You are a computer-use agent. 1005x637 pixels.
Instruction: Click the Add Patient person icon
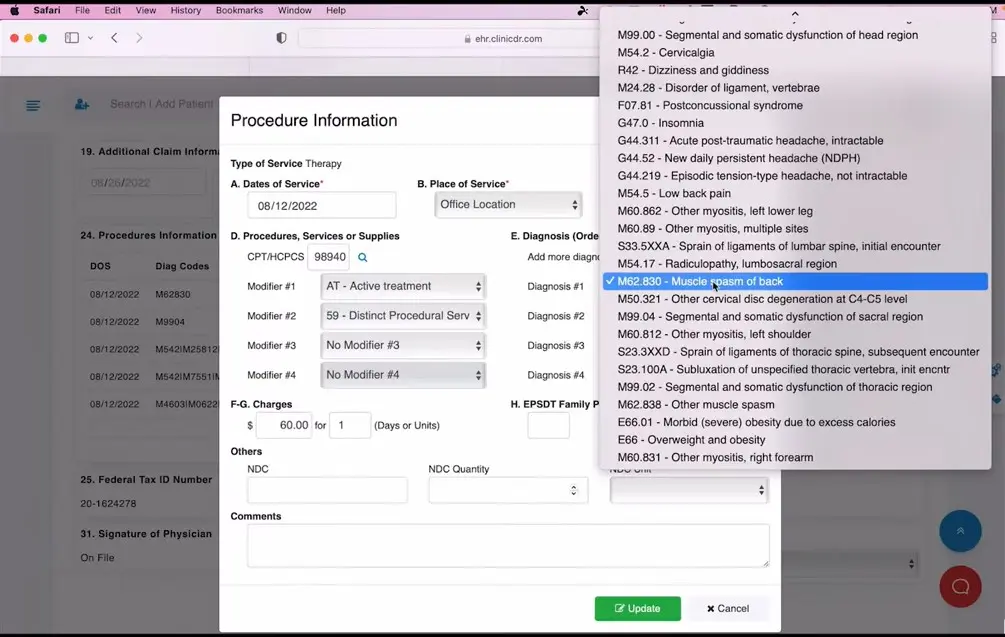81,104
